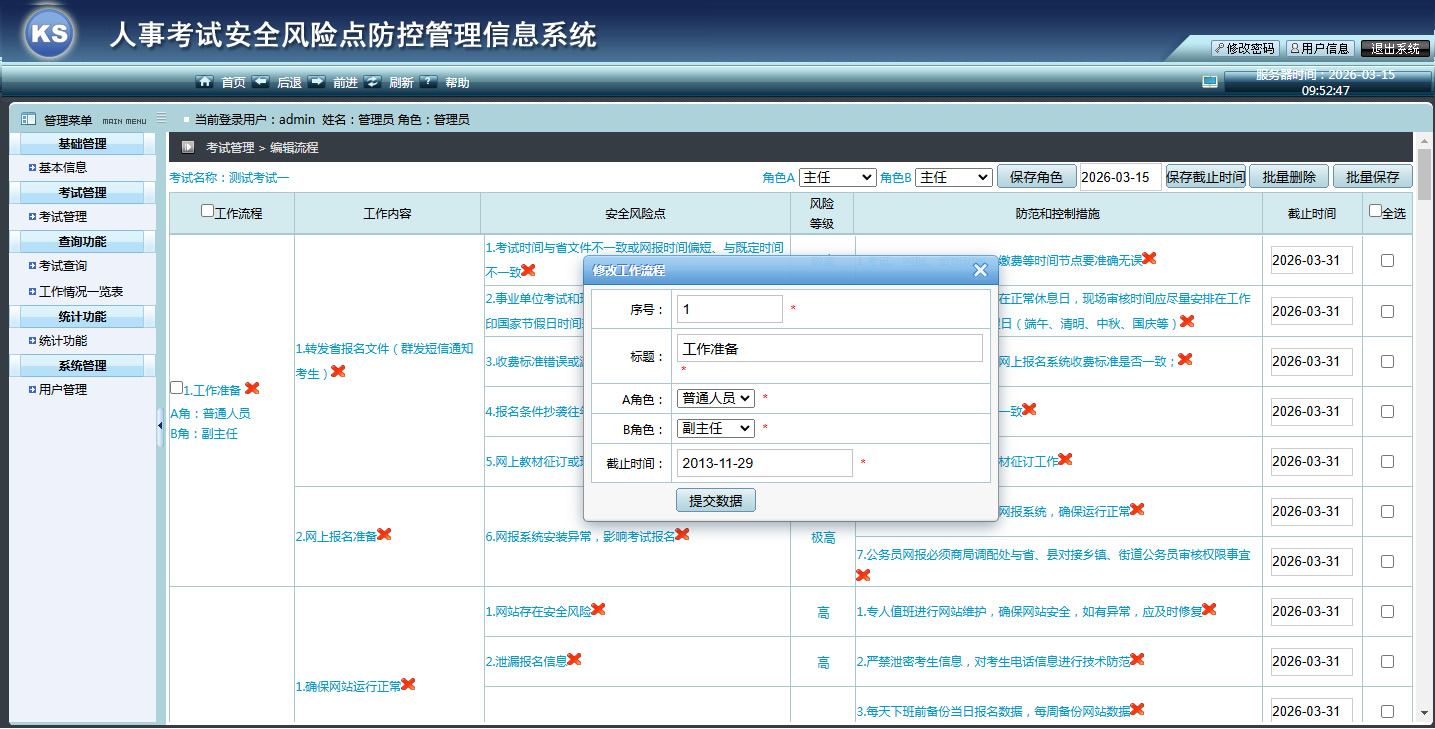Tick the checkbox next to 1.工作准备
The height and width of the screenshot is (729, 1435).
pos(177,388)
